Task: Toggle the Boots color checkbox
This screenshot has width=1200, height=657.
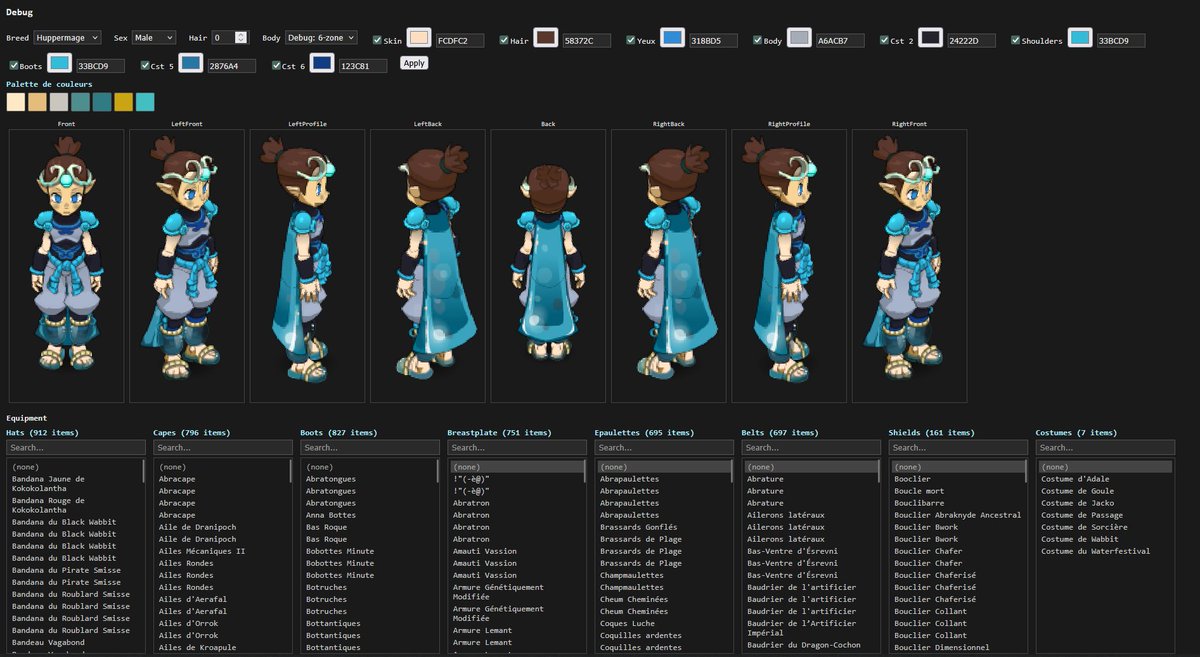Action: click(13, 66)
